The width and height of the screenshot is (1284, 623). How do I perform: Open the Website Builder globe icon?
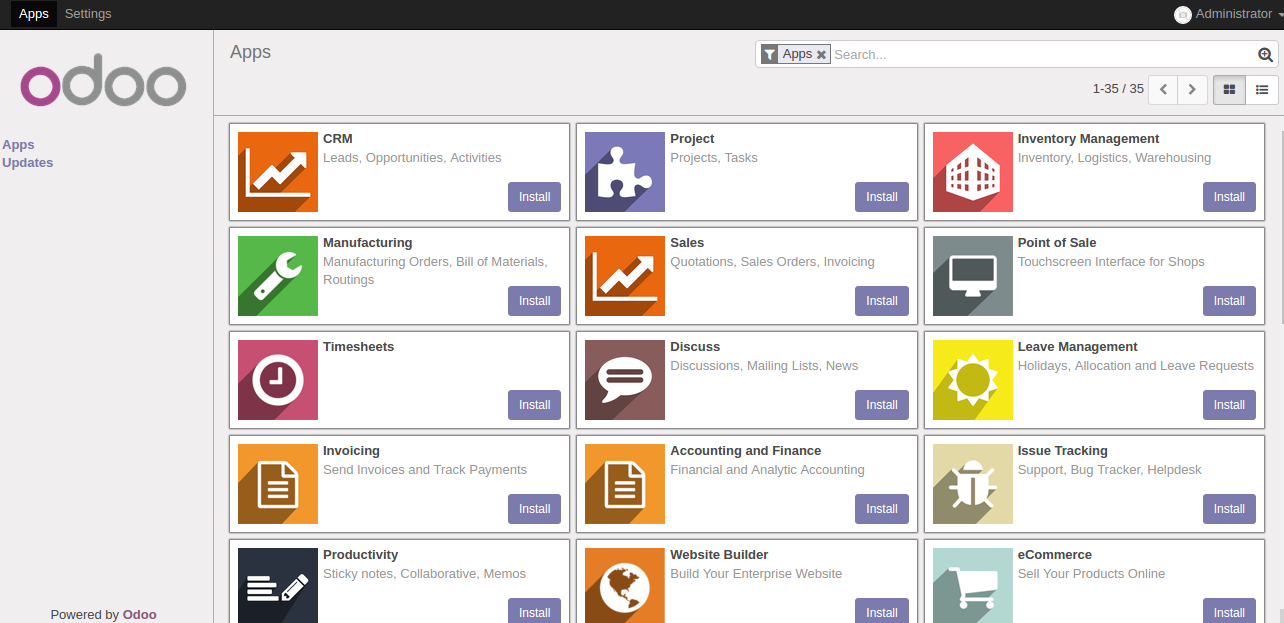click(625, 586)
